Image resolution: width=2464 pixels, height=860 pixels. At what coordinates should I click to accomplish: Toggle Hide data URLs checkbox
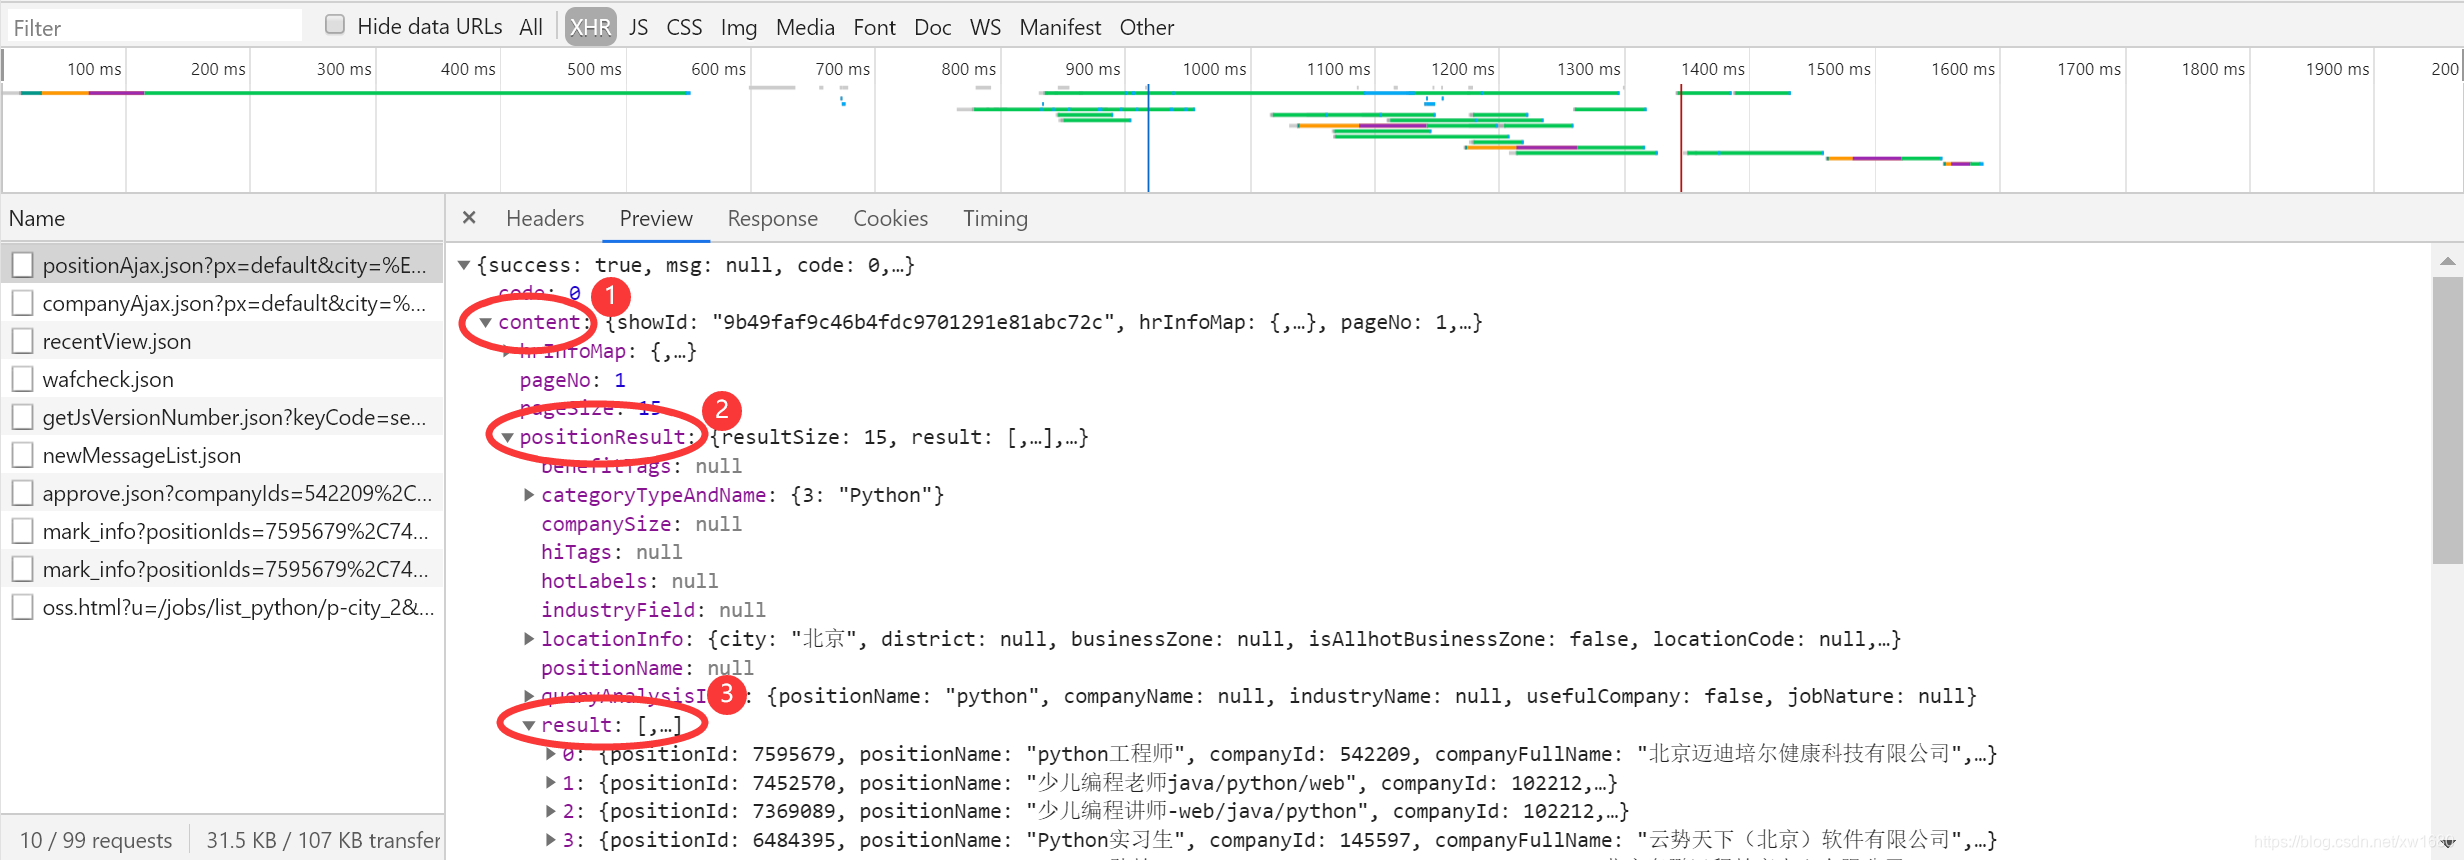335,25
